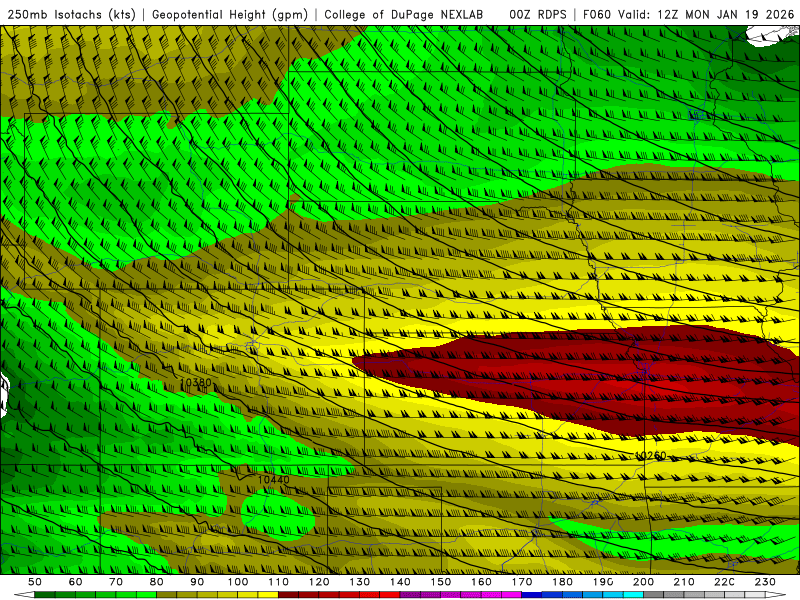Screen dimensions: 800x600
Task: Click the 110 value on the color scale
Action: [278, 582]
